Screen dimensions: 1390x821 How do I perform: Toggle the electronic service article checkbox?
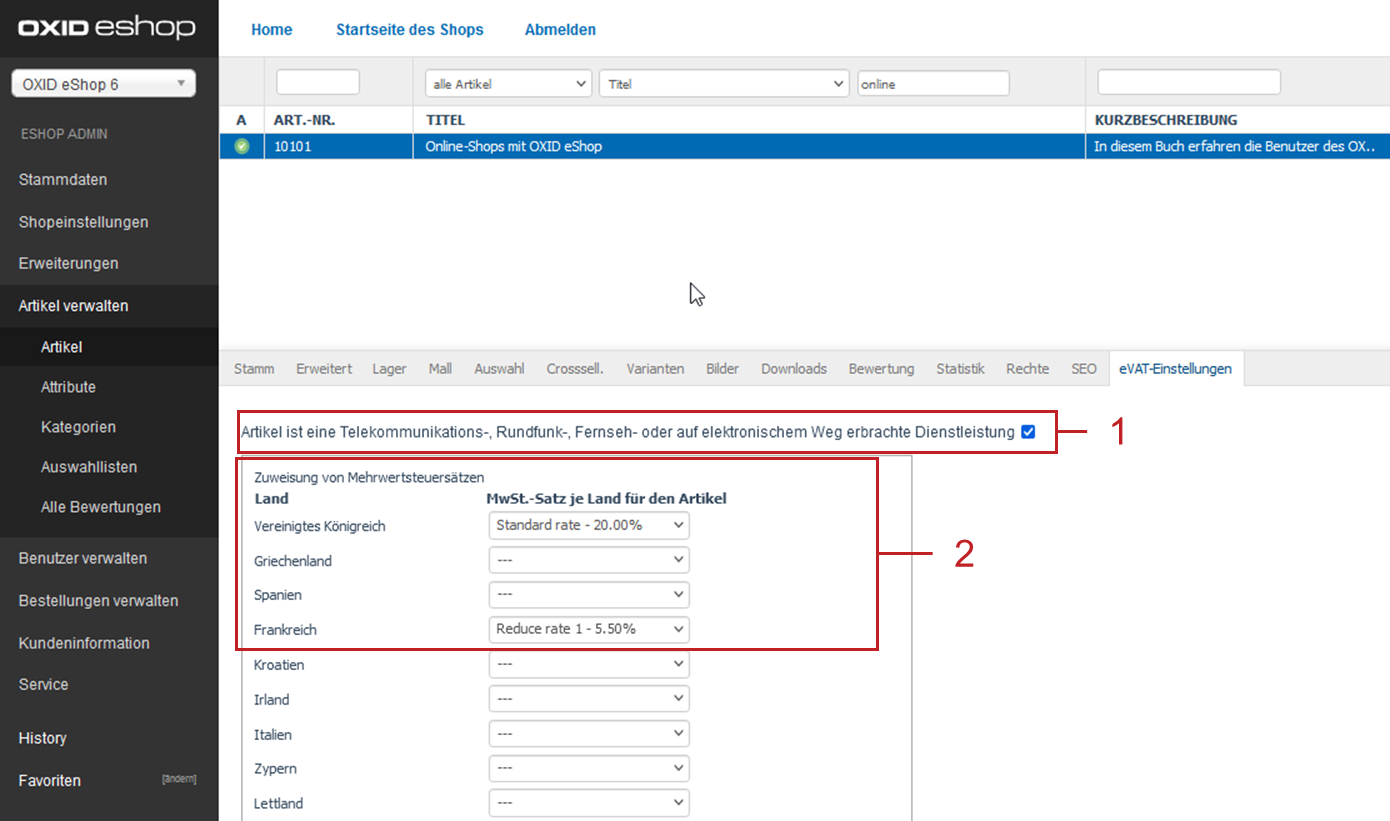click(1028, 432)
